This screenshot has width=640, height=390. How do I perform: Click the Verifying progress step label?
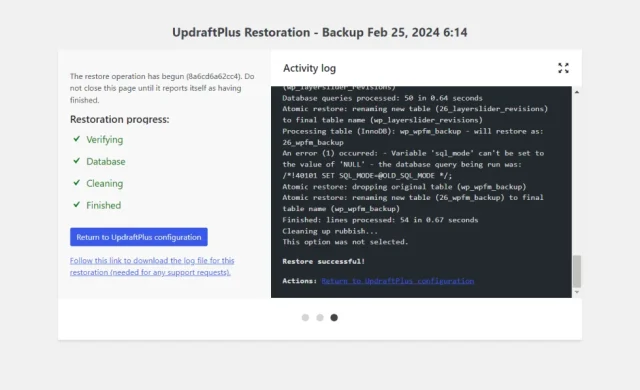(x=104, y=140)
